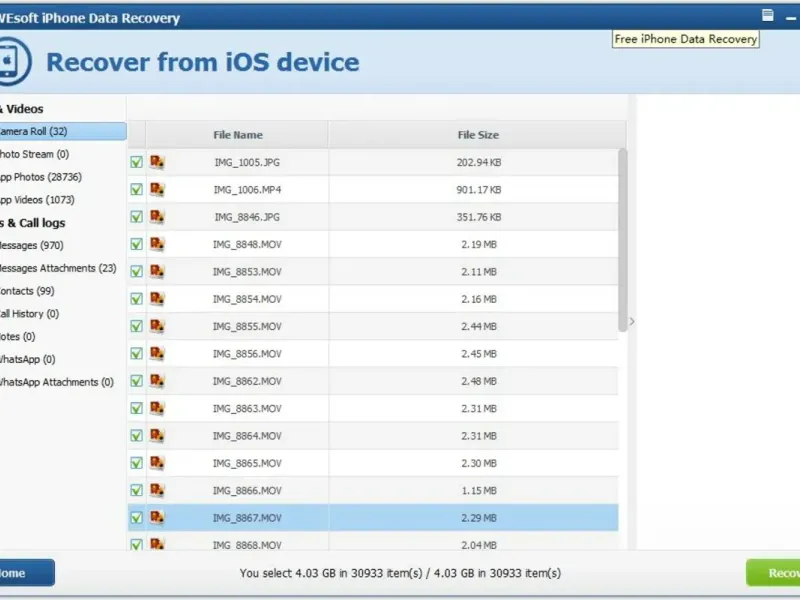Click the IMG_8864.MOV file name
The width and height of the screenshot is (800, 600).
pos(247,436)
